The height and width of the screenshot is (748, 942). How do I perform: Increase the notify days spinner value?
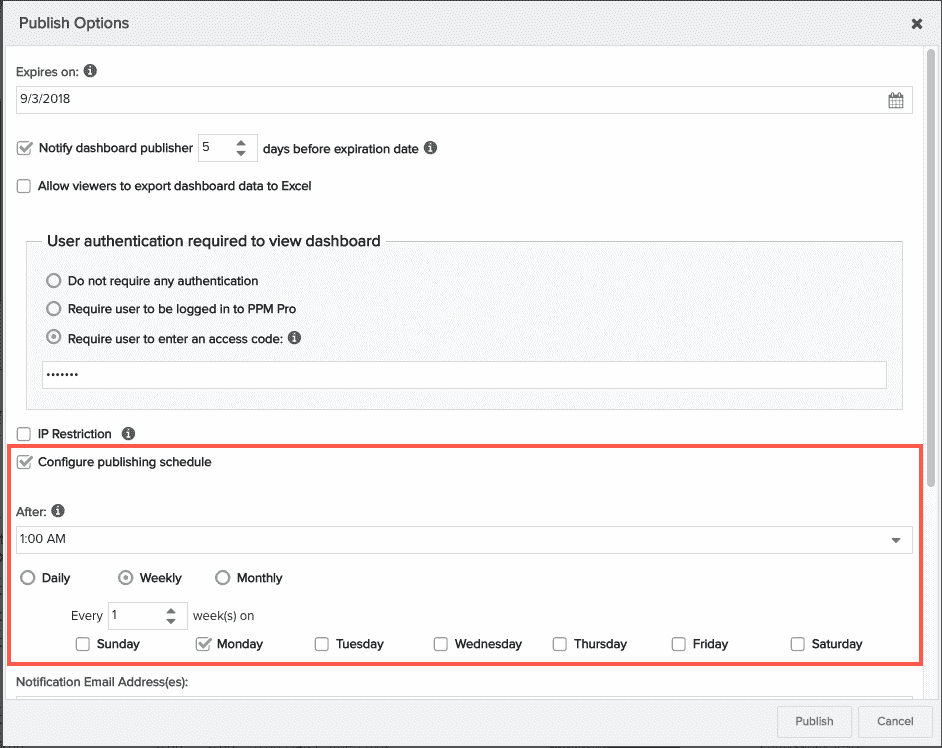pos(241,143)
